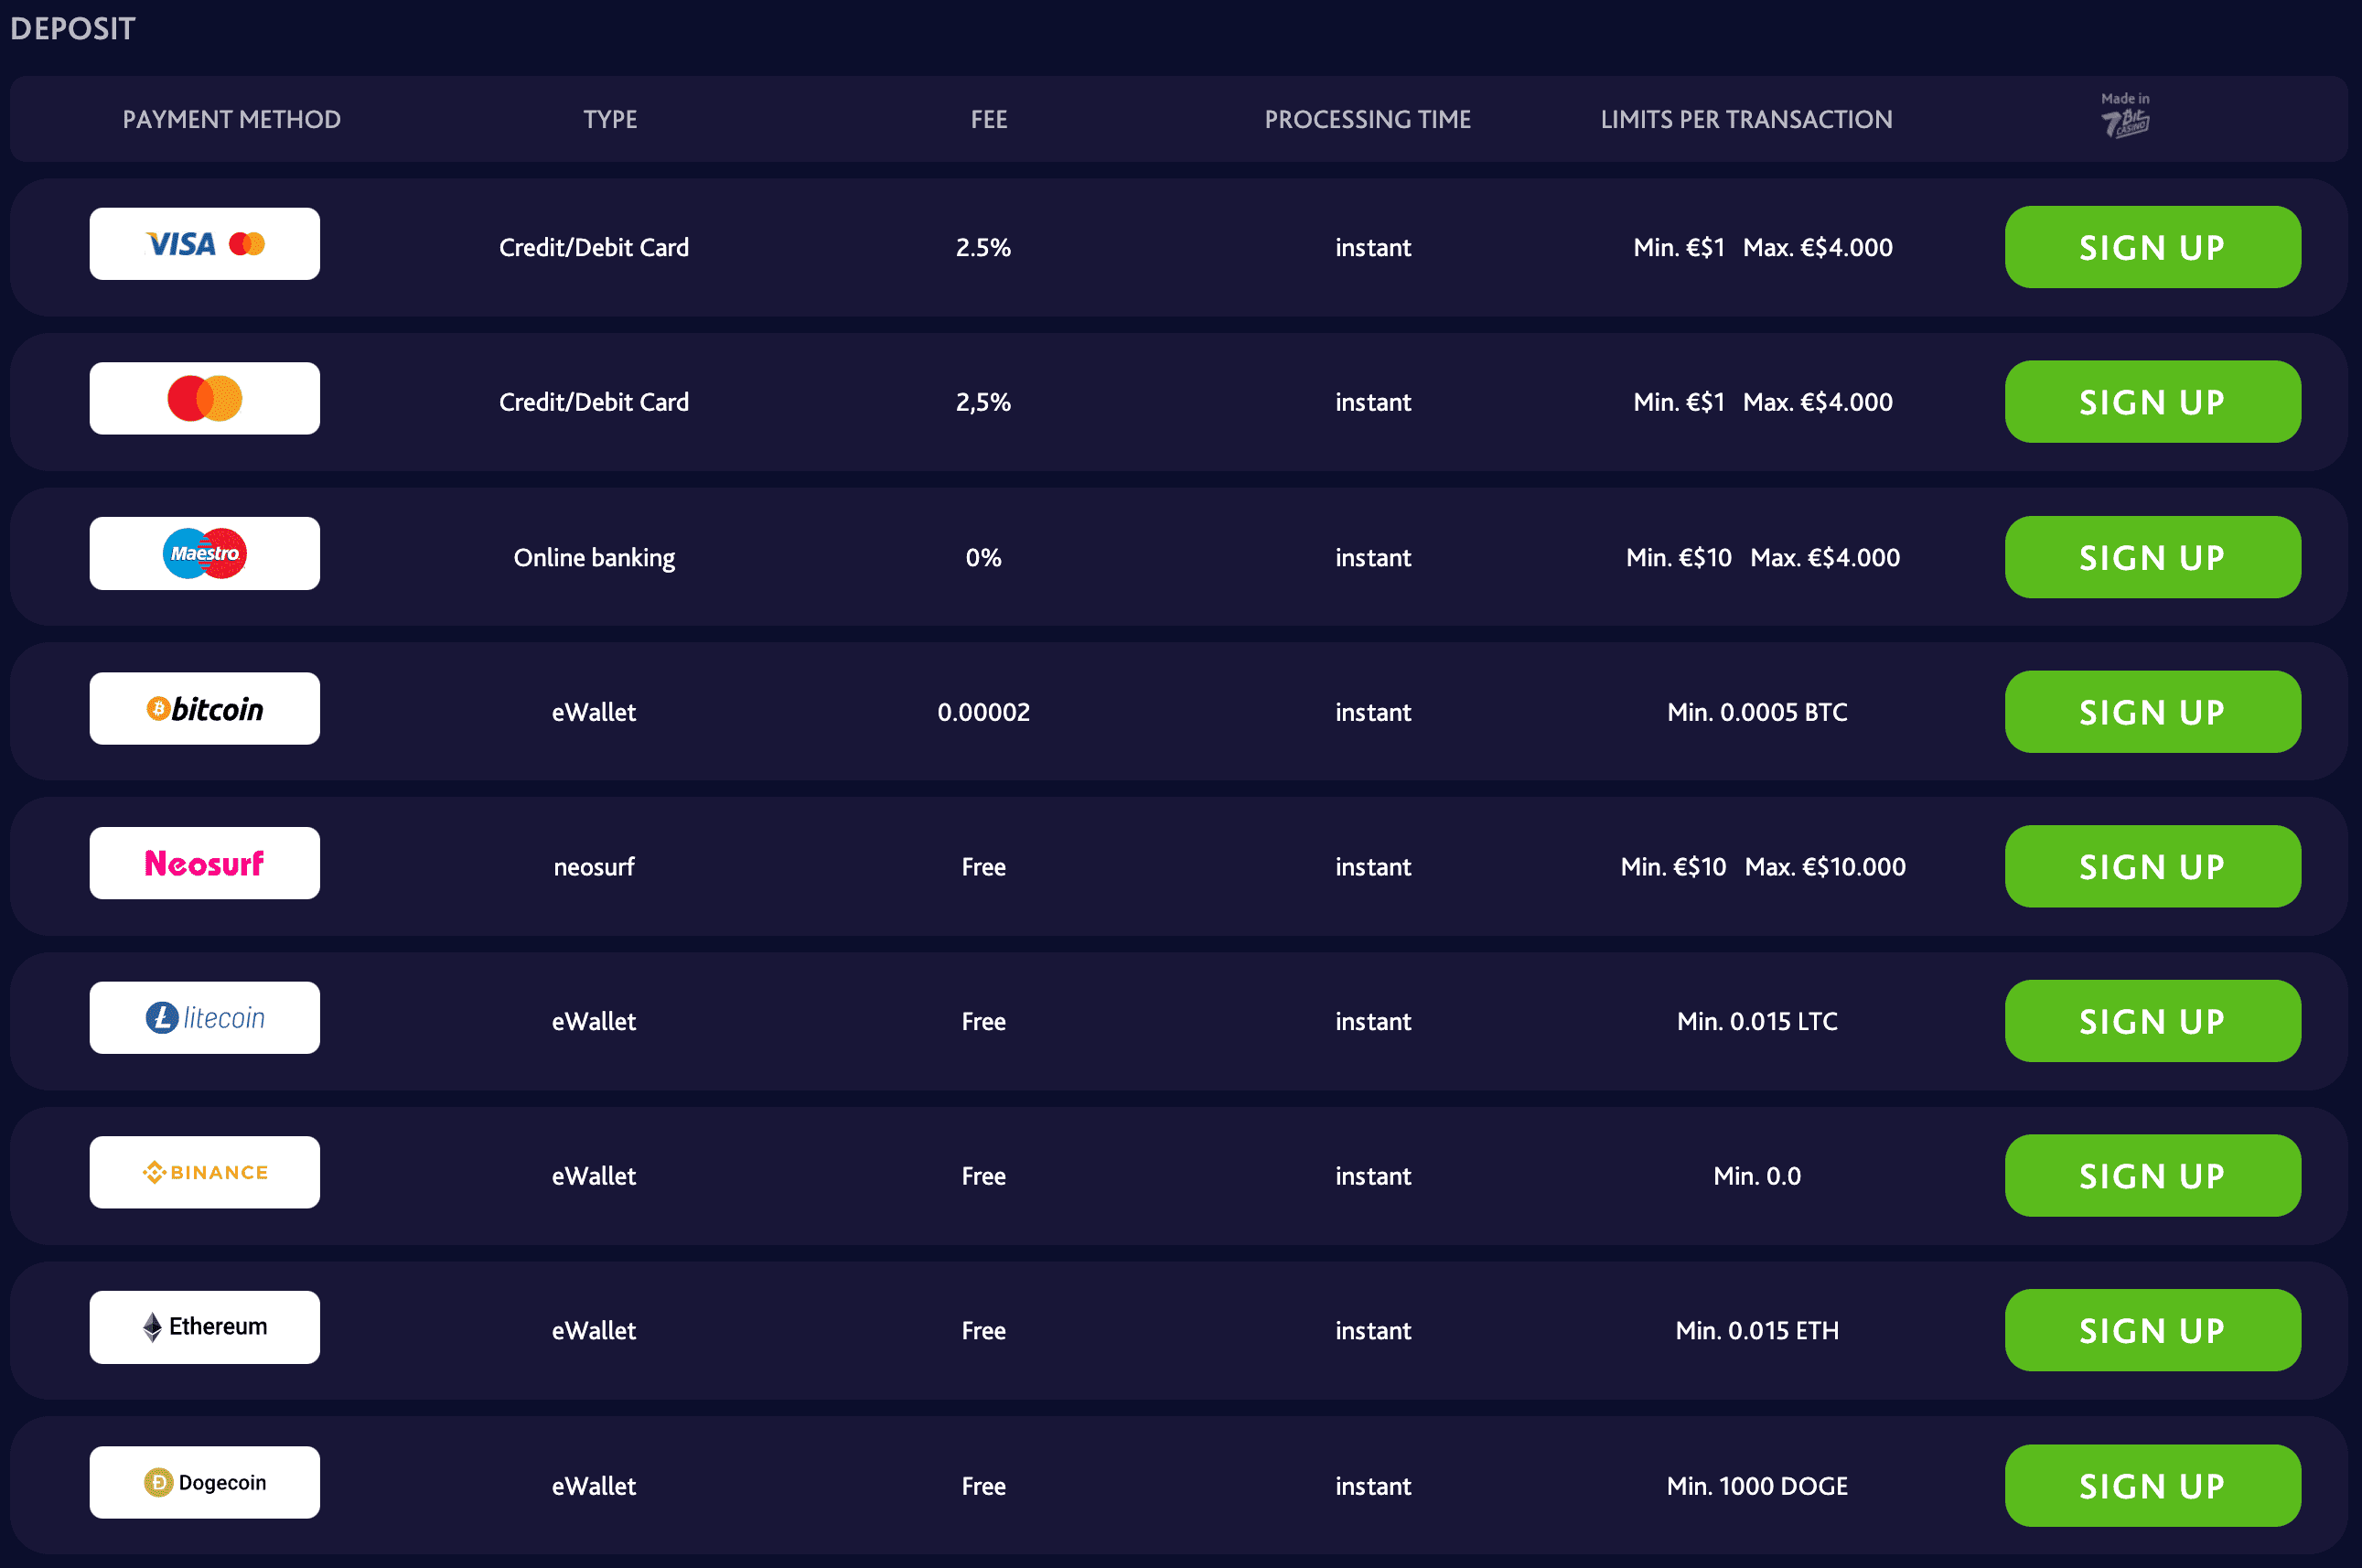This screenshot has width=2362, height=1568.
Task: Click 'Min. 1000 DOGE' limit
Action: 1757,1486
